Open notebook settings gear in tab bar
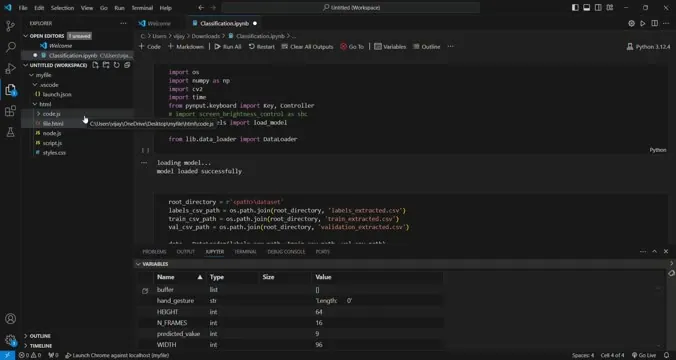 click(x=631, y=23)
